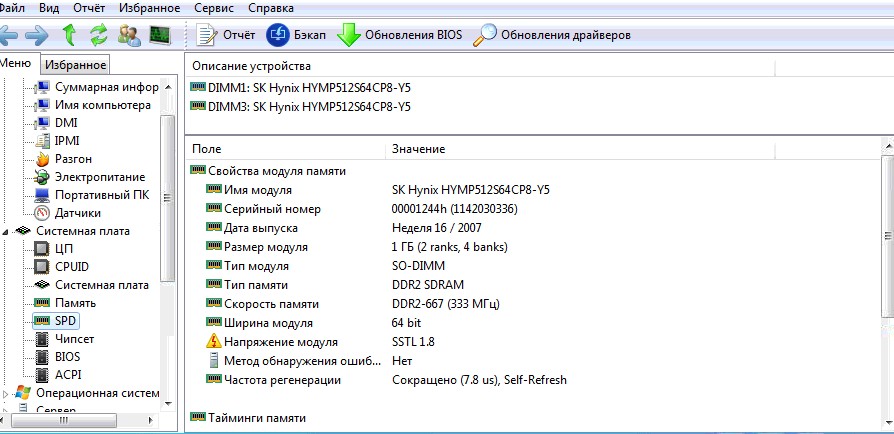Viewport: 894px width, 434px height.
Task: Open the Вид menu
Action: [49, 8]
